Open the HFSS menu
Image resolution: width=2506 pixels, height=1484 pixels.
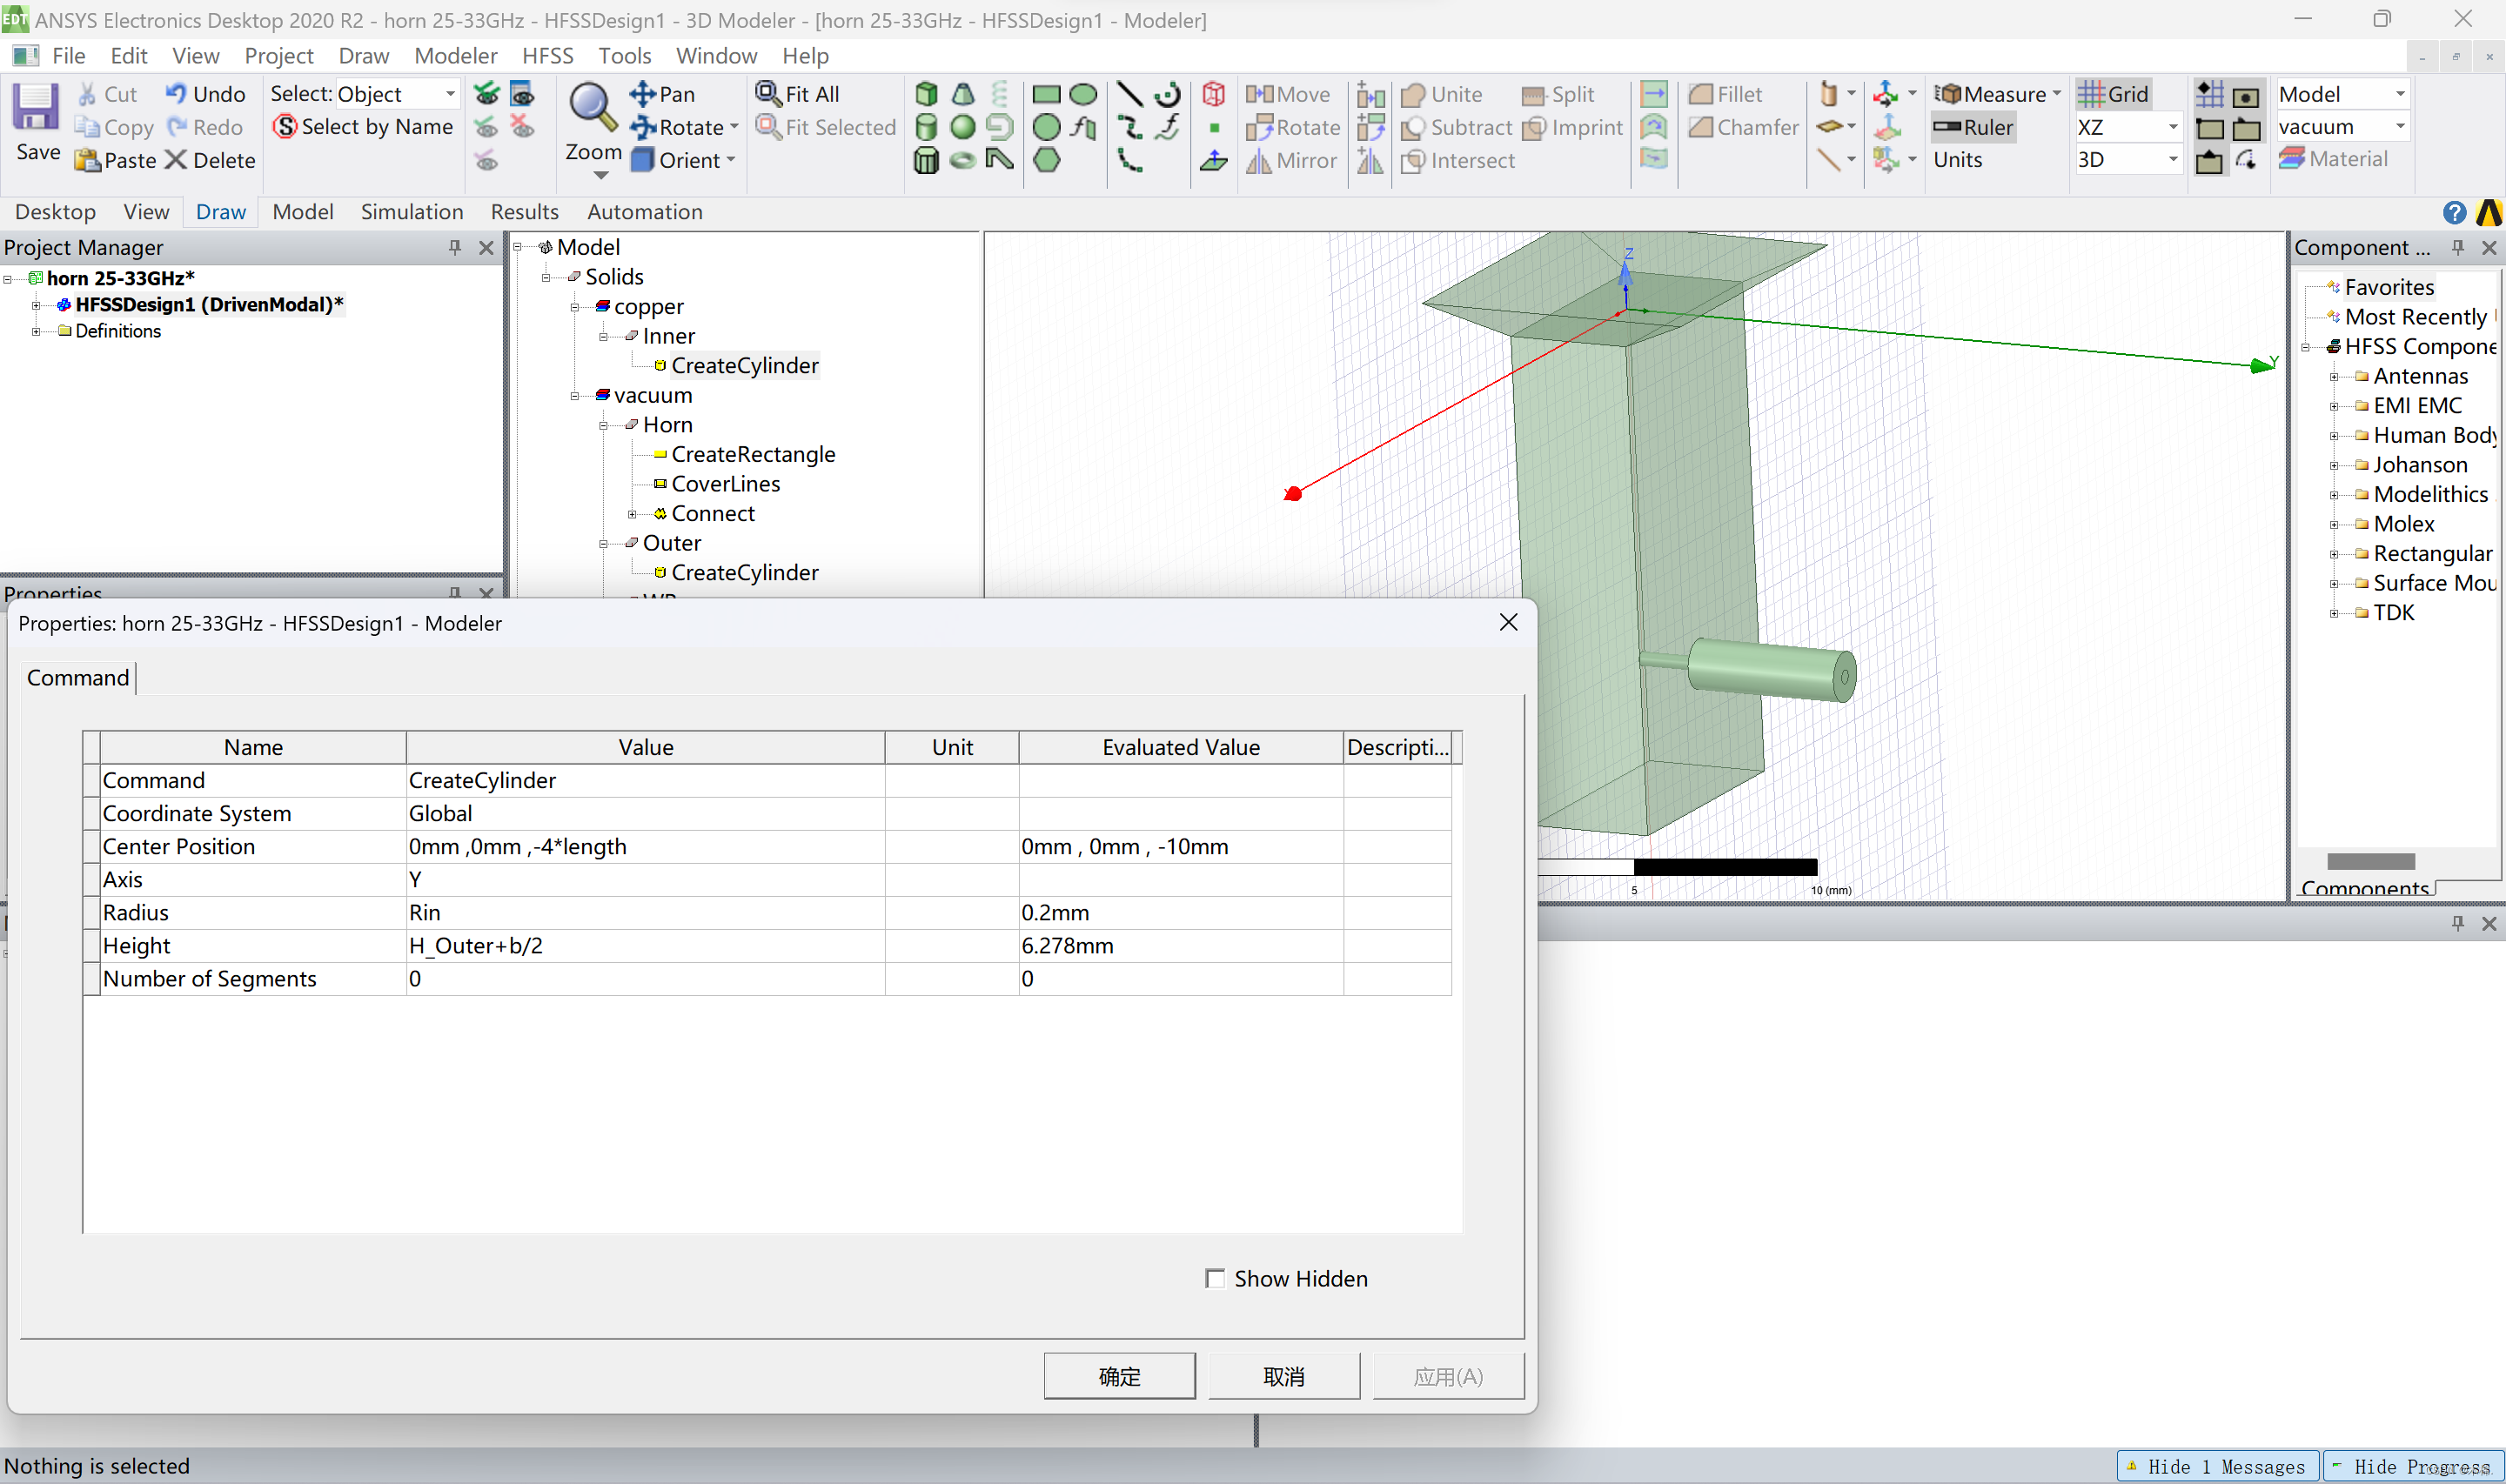(547, 56)
